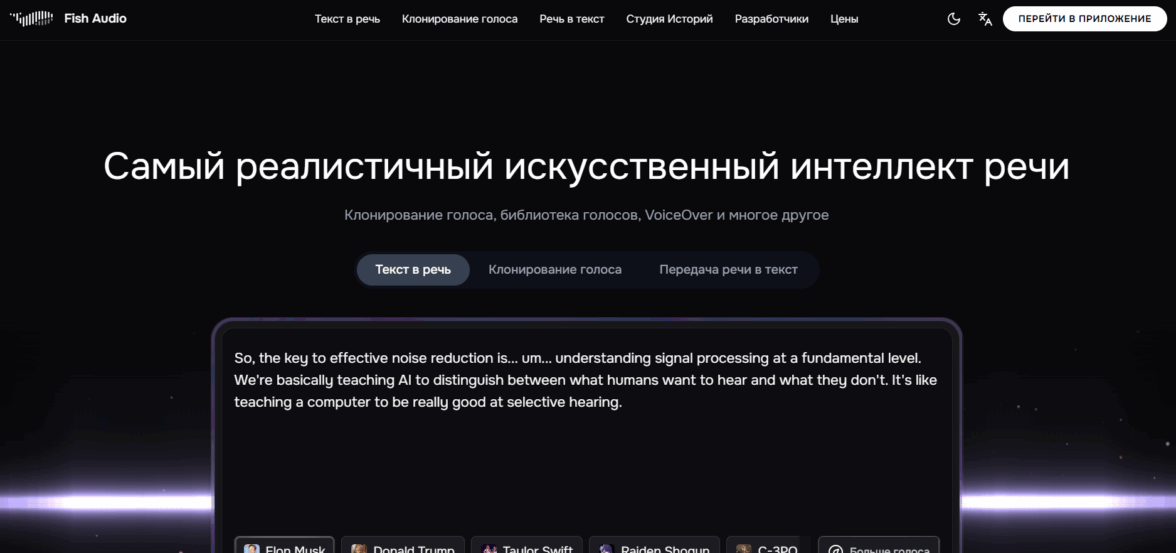Viewport: 1176px width, 553px height.
Task: View the Цены pricing page
Action: 844,19
